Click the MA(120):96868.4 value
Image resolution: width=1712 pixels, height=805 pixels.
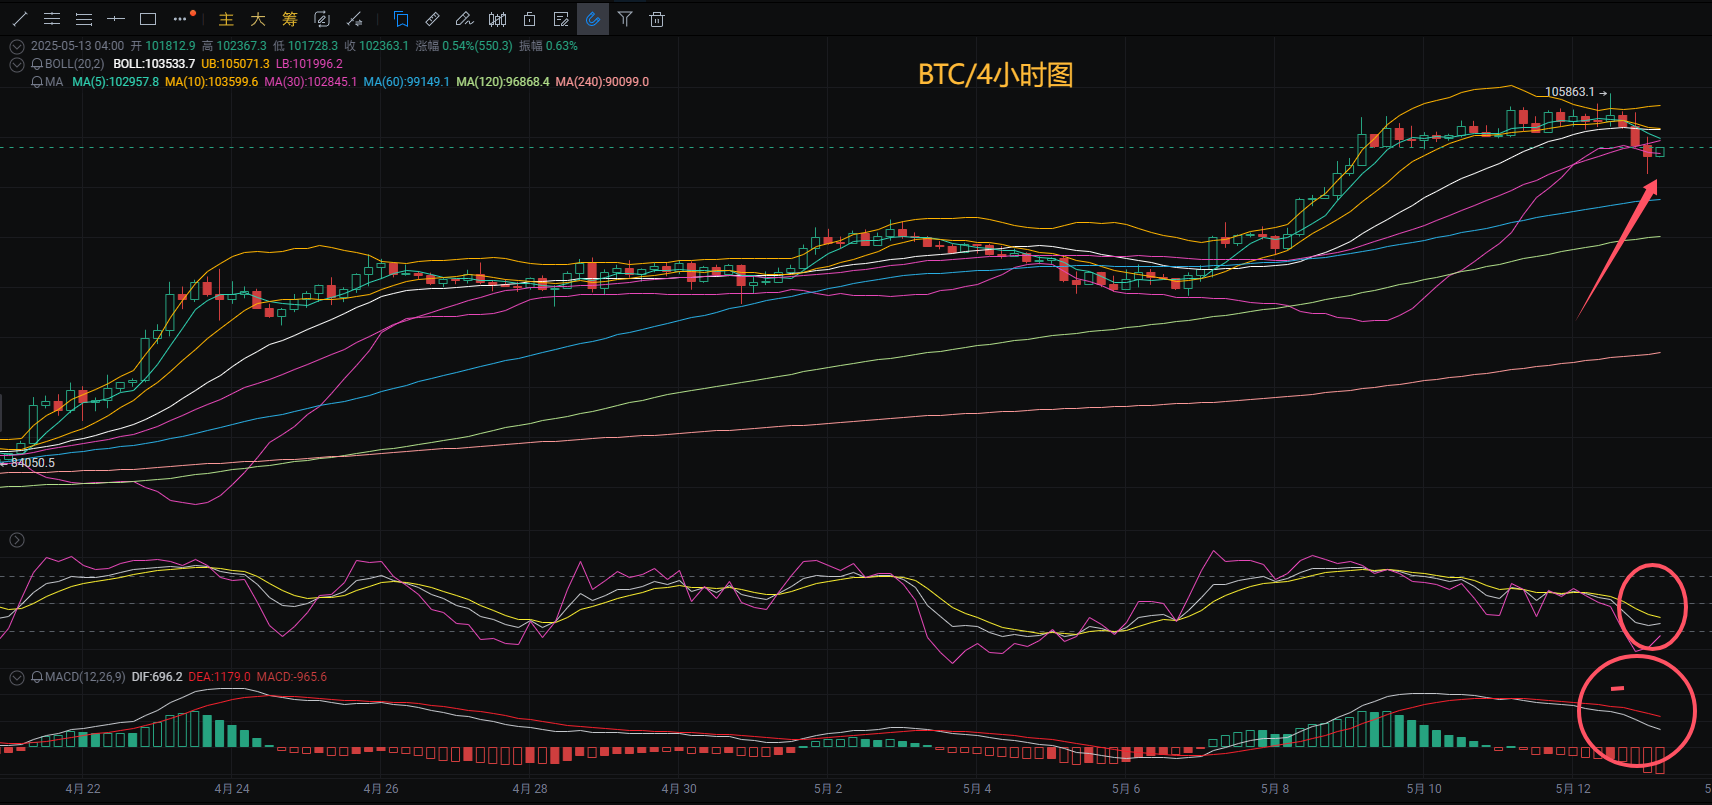coord(503,82)
